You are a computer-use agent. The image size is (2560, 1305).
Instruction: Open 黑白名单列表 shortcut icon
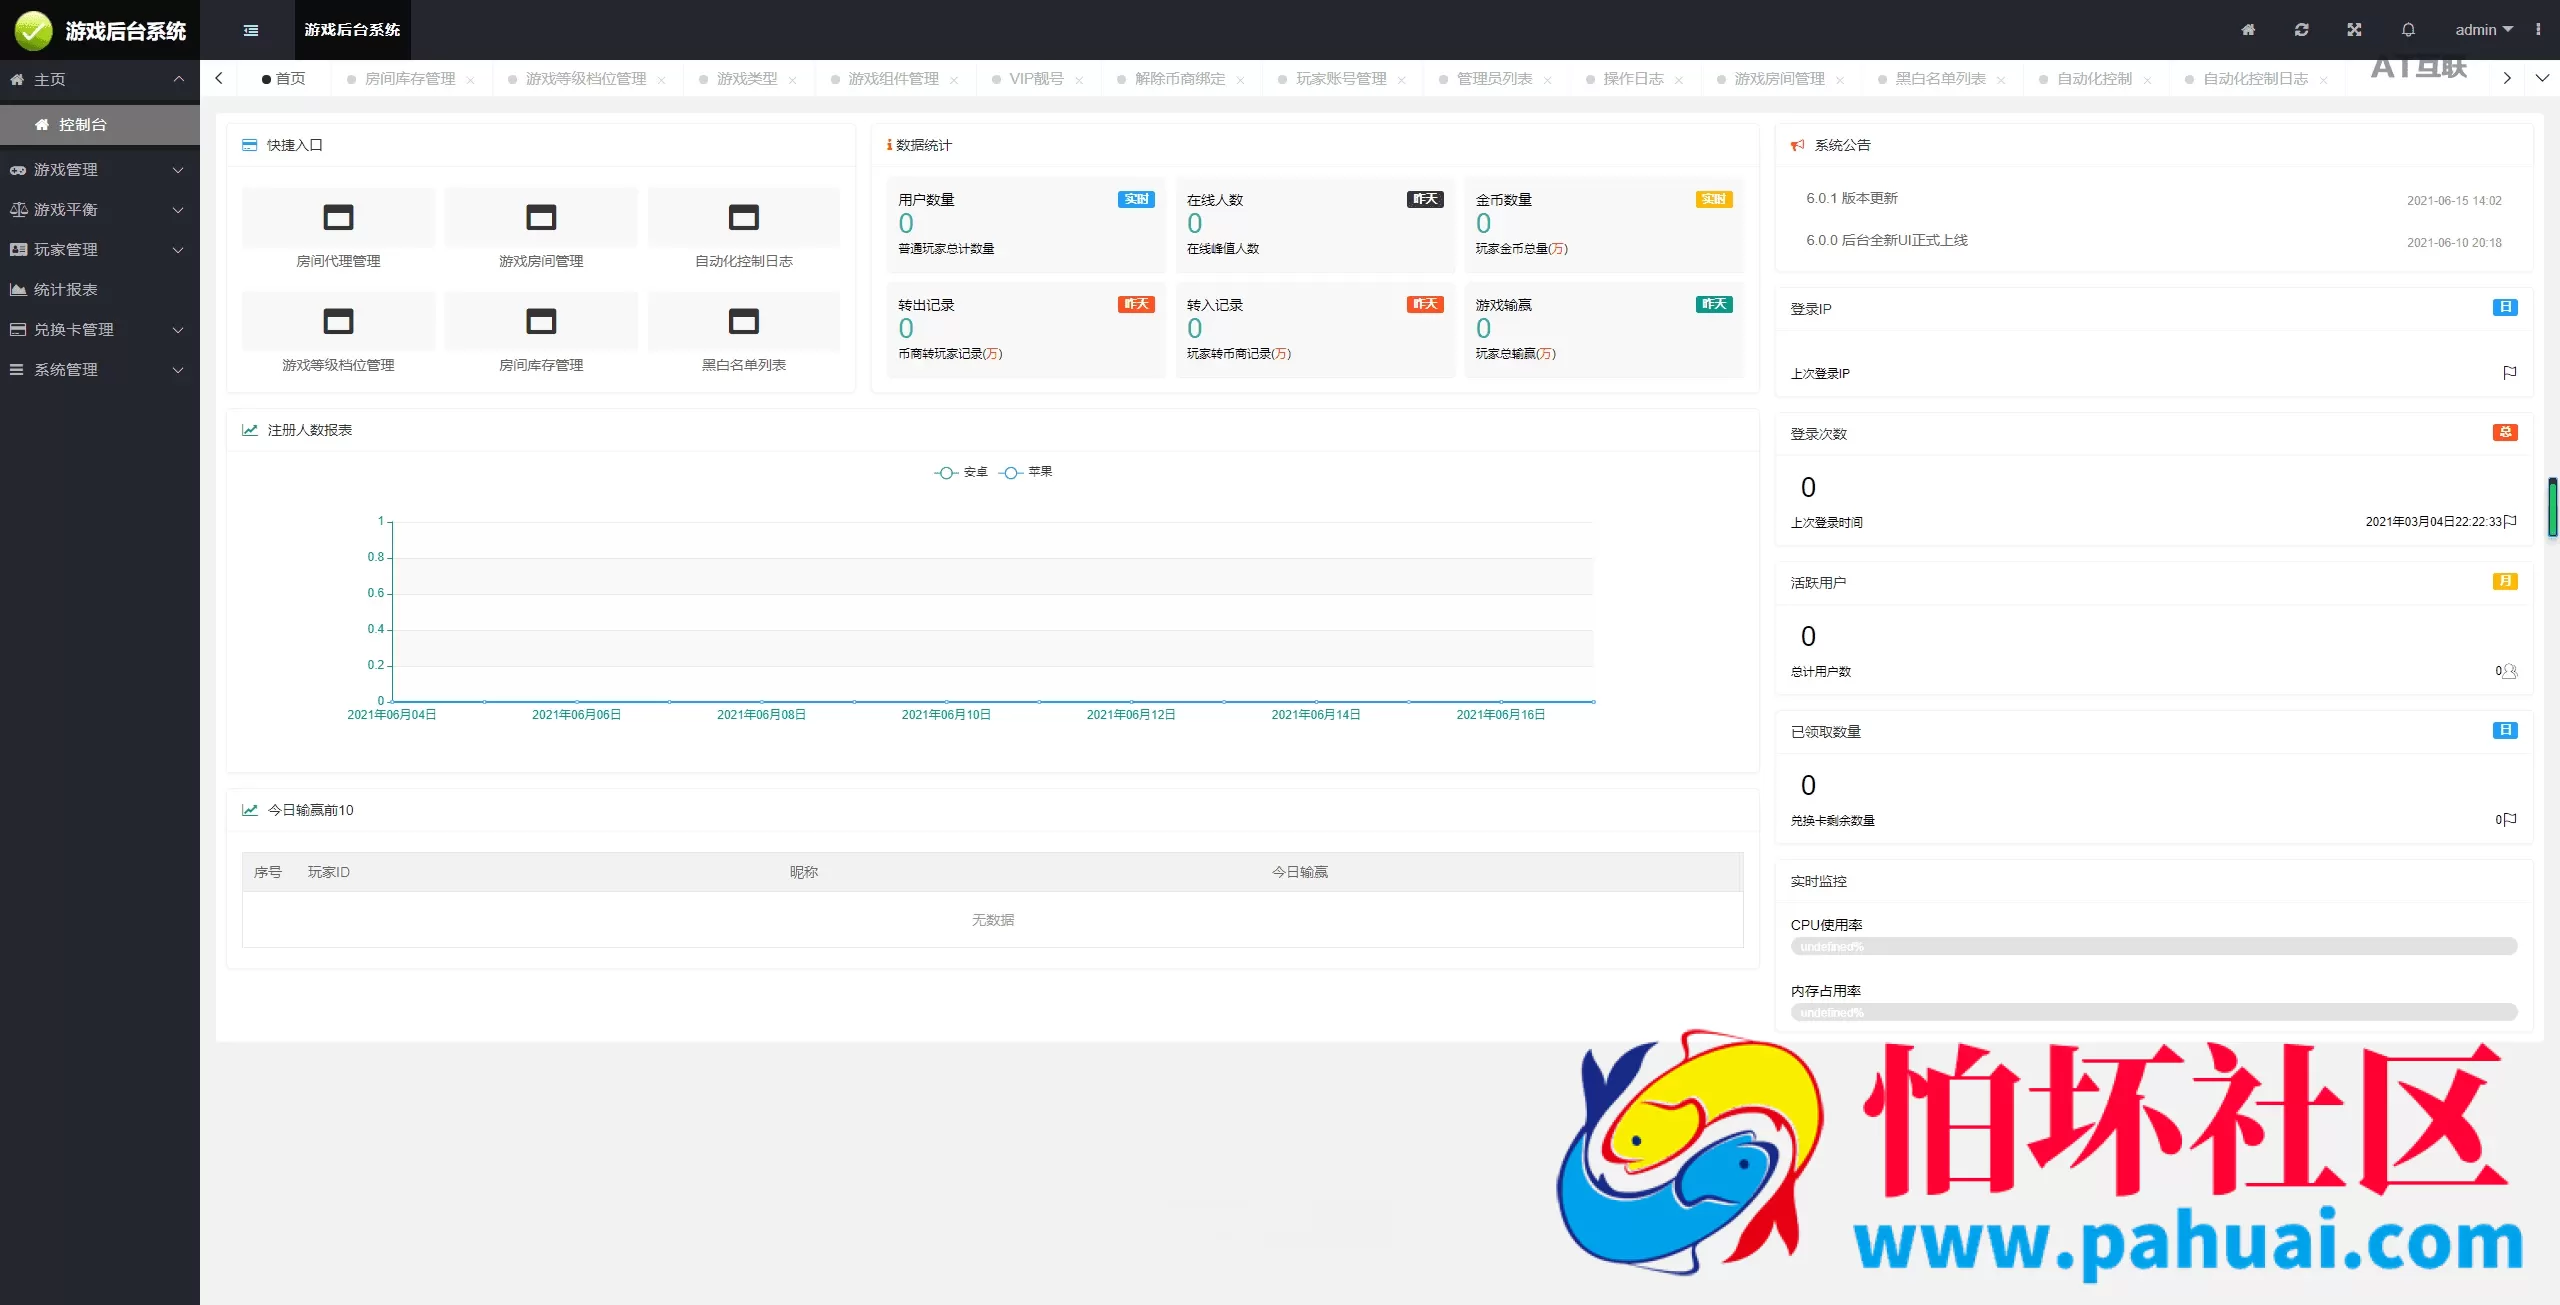744,321
